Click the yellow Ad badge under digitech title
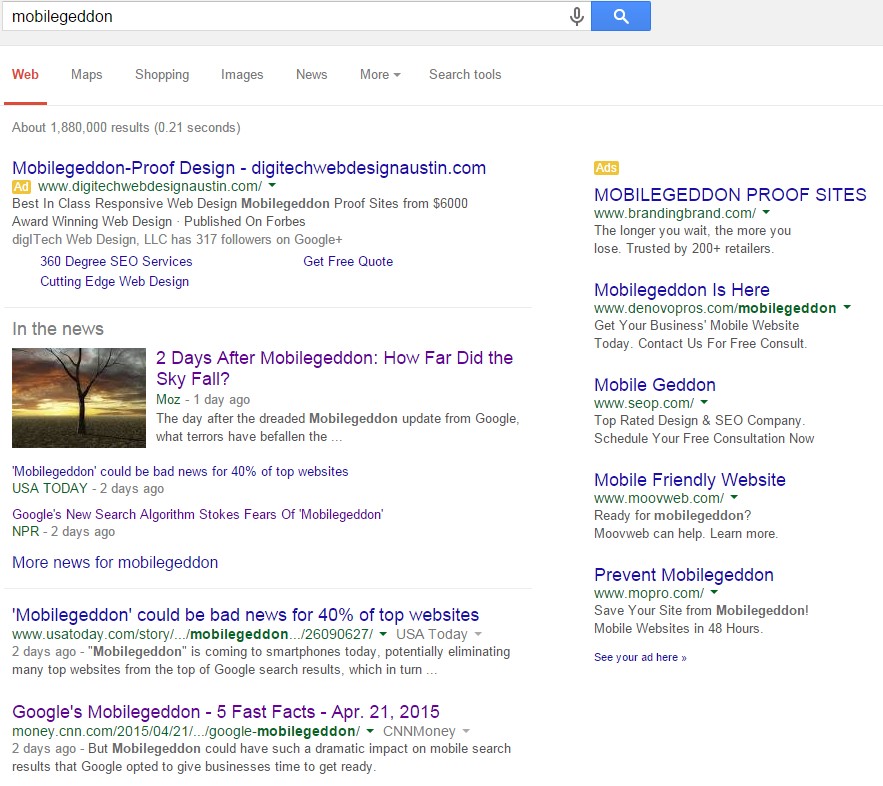883x786 pixels. (21, 186)
